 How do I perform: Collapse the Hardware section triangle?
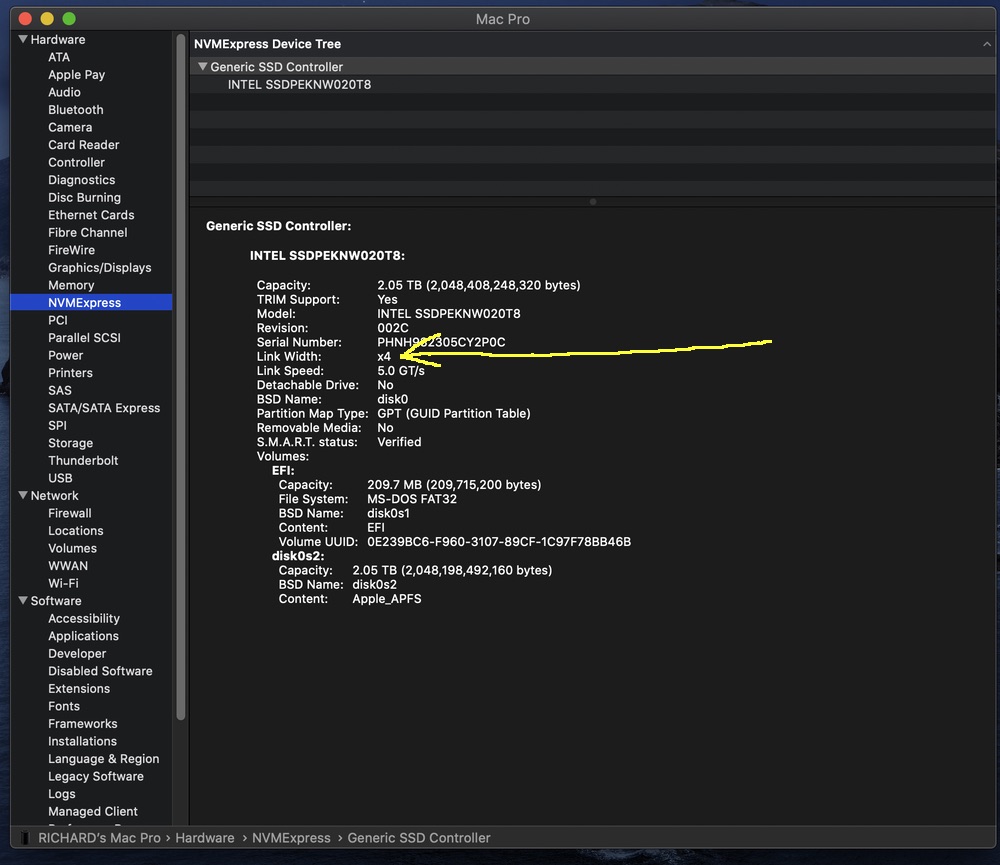pos(23,40)
